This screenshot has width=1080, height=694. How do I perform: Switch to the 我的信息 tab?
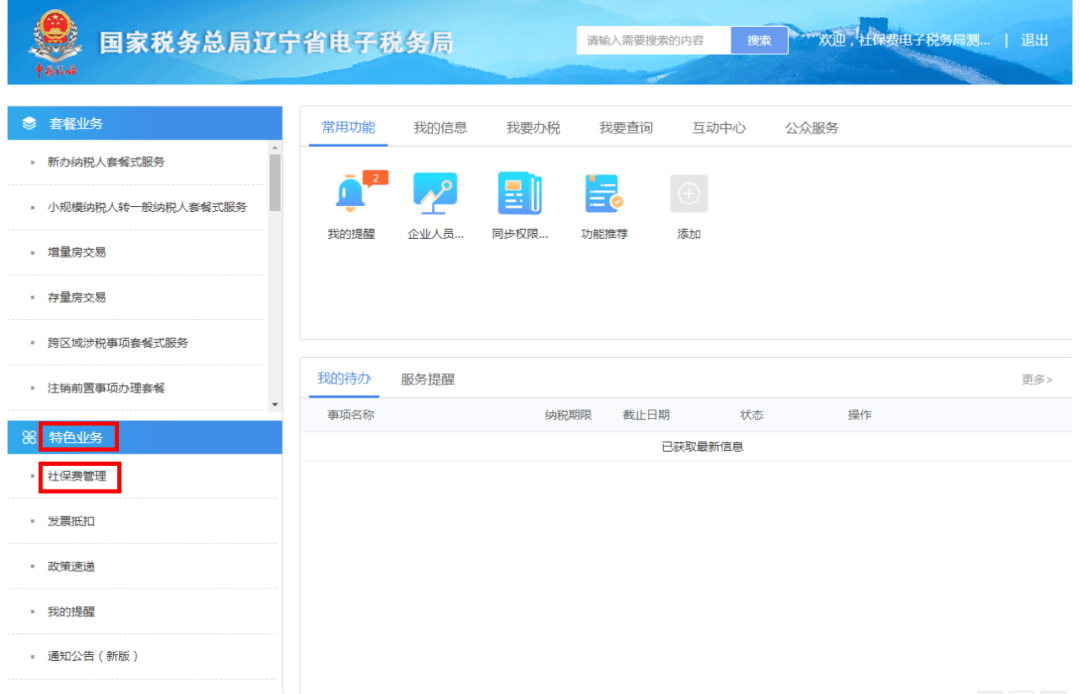click(440, 128)
